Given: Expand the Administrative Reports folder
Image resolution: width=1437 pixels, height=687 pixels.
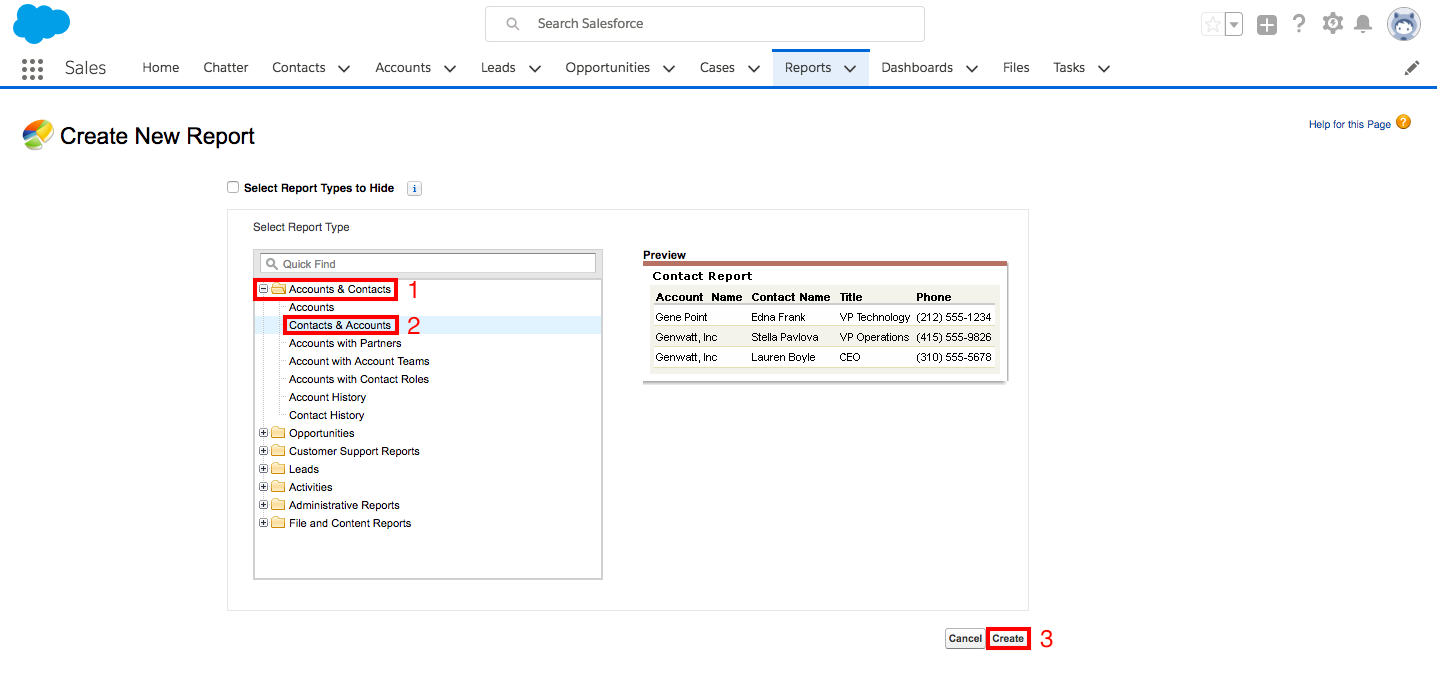Looking at the screenshot, I should (264, 505).
